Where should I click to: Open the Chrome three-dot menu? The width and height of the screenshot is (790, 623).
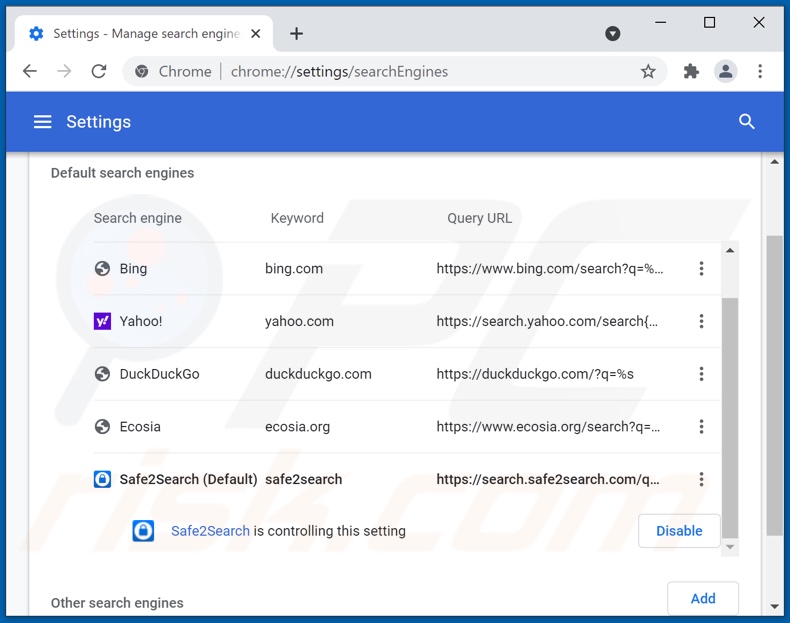coord(760,72)
